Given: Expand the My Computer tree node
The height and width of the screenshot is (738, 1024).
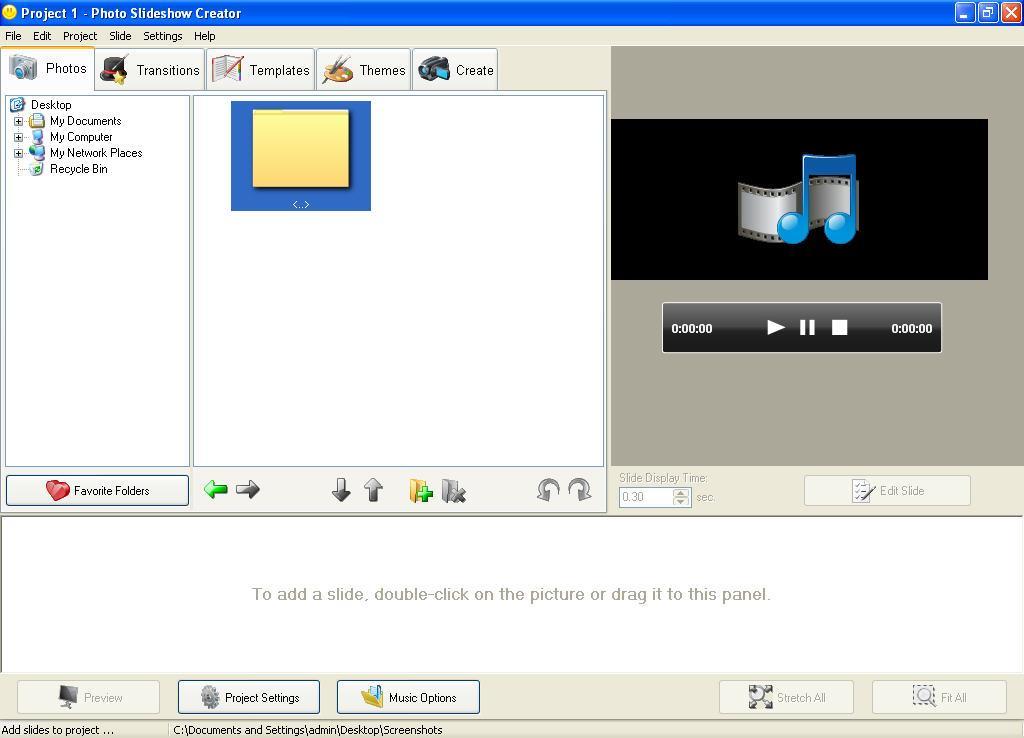Looking at the screenshot, I should (x=20, y=136).
